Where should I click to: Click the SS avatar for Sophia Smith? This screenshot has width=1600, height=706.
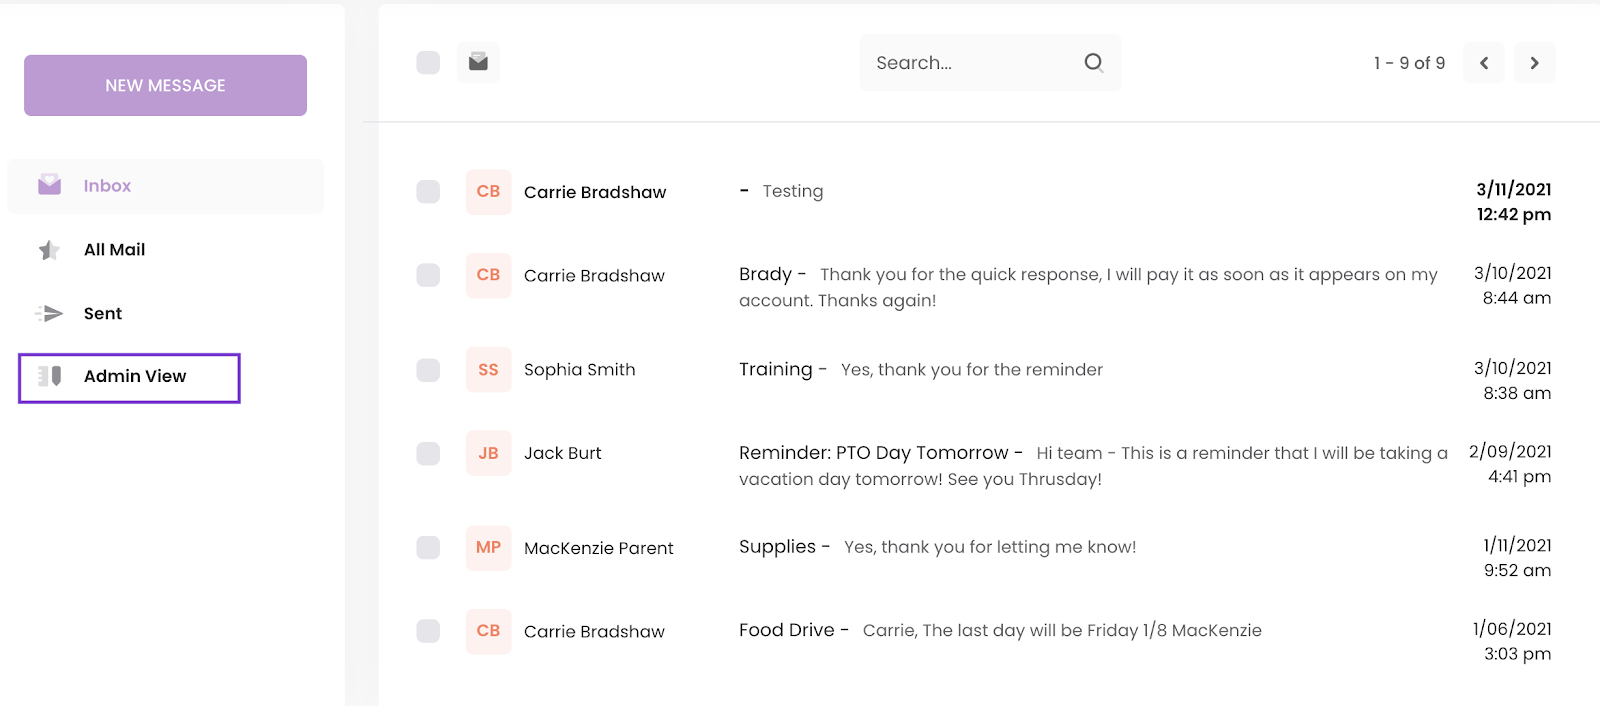488,370
